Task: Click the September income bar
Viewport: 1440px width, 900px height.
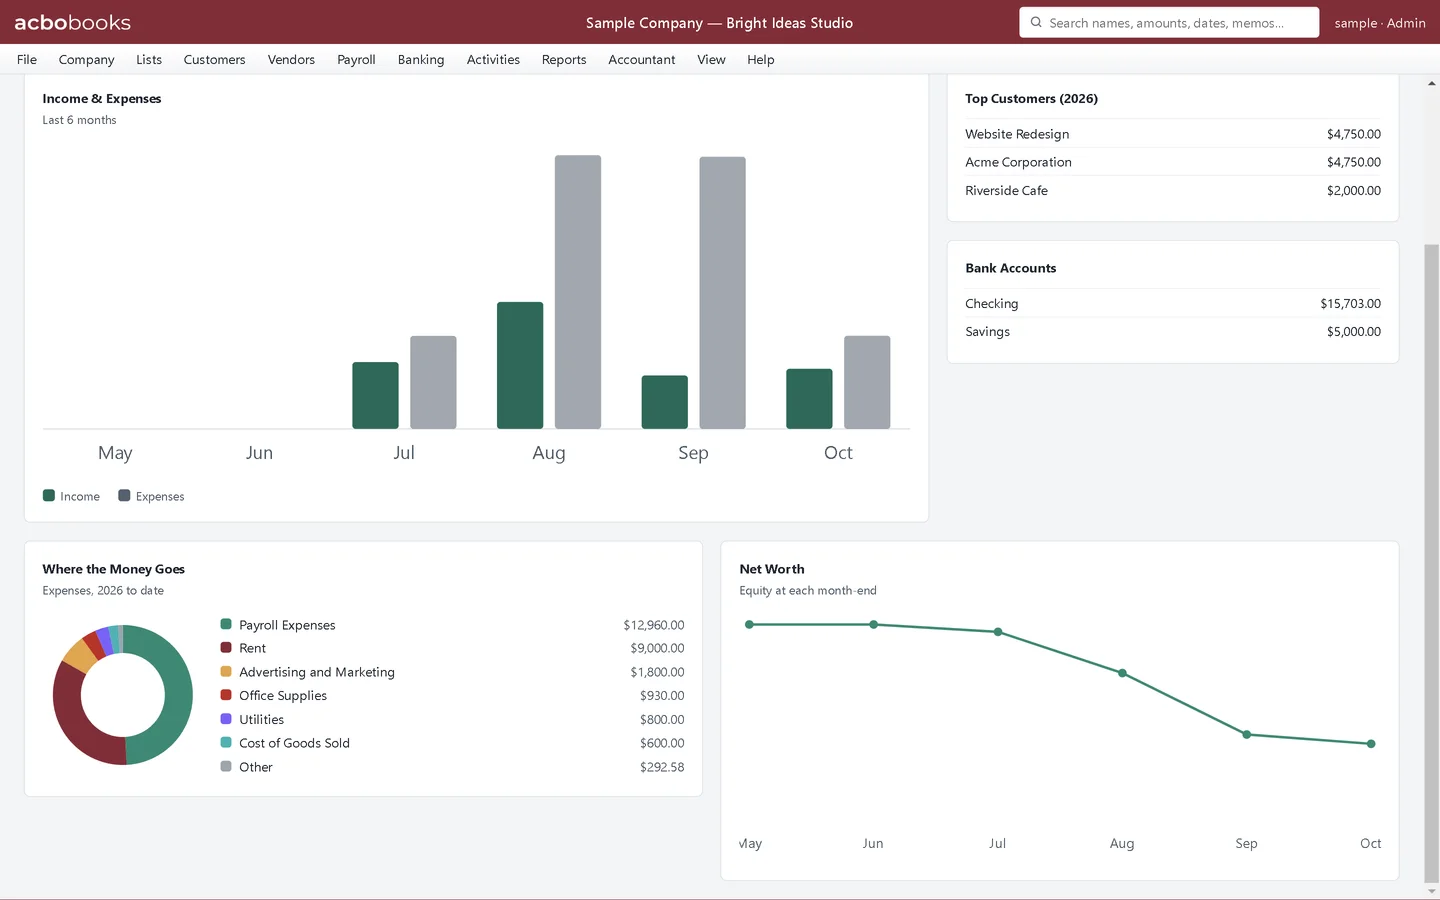Action: tap(664, 402)
